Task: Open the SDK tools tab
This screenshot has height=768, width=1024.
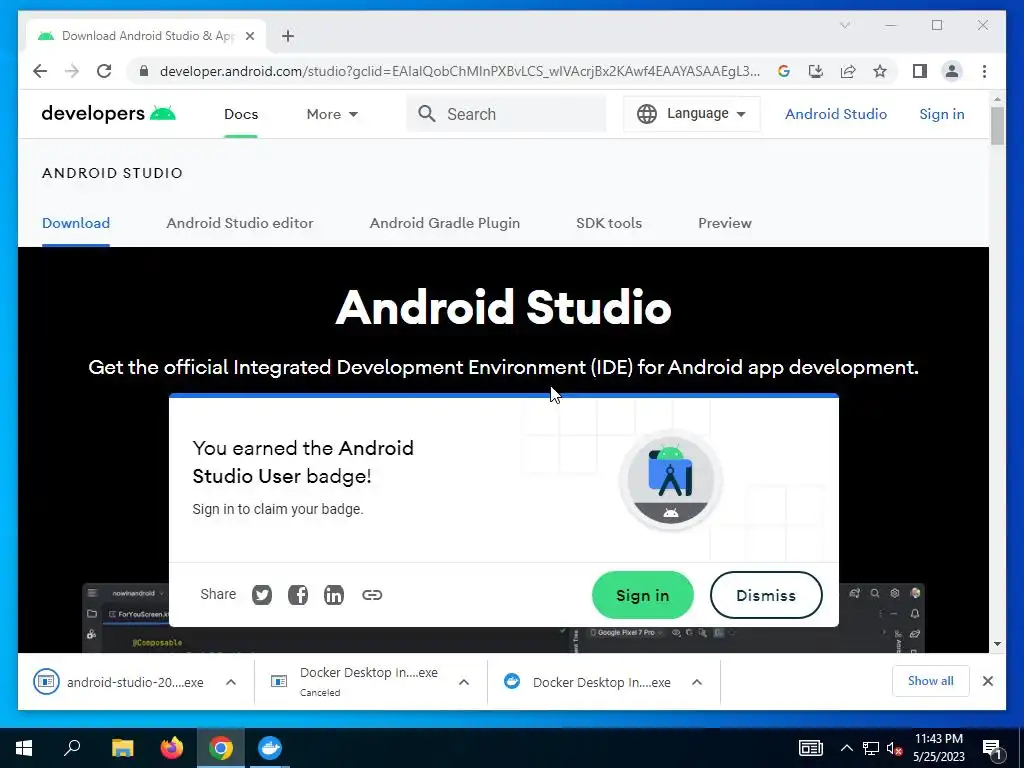Action: coord(609,223)
